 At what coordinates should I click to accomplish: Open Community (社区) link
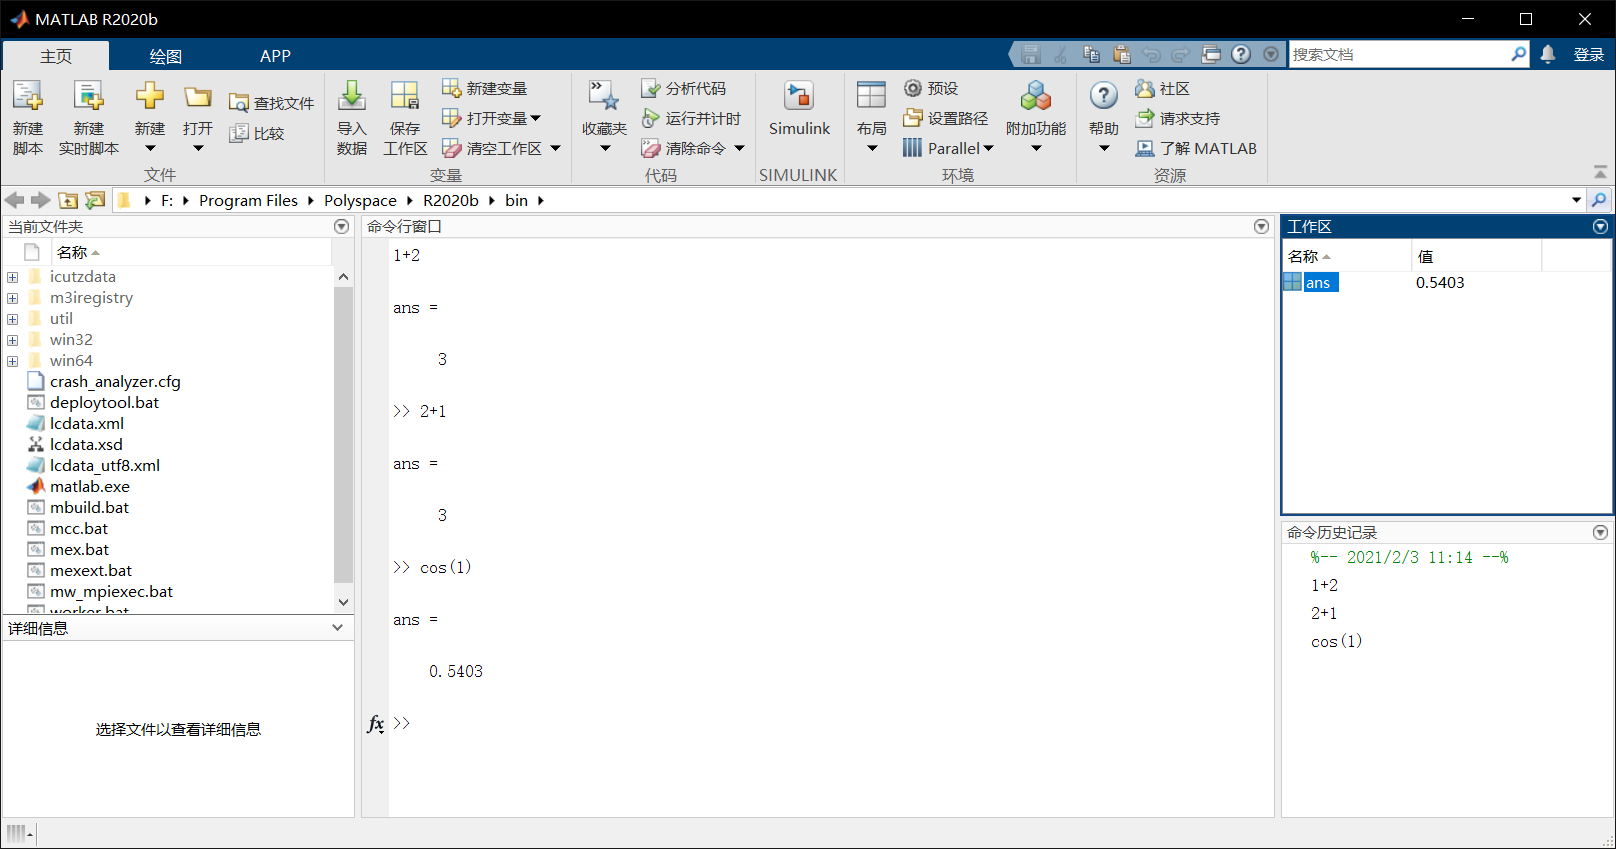coord(1162,88)
